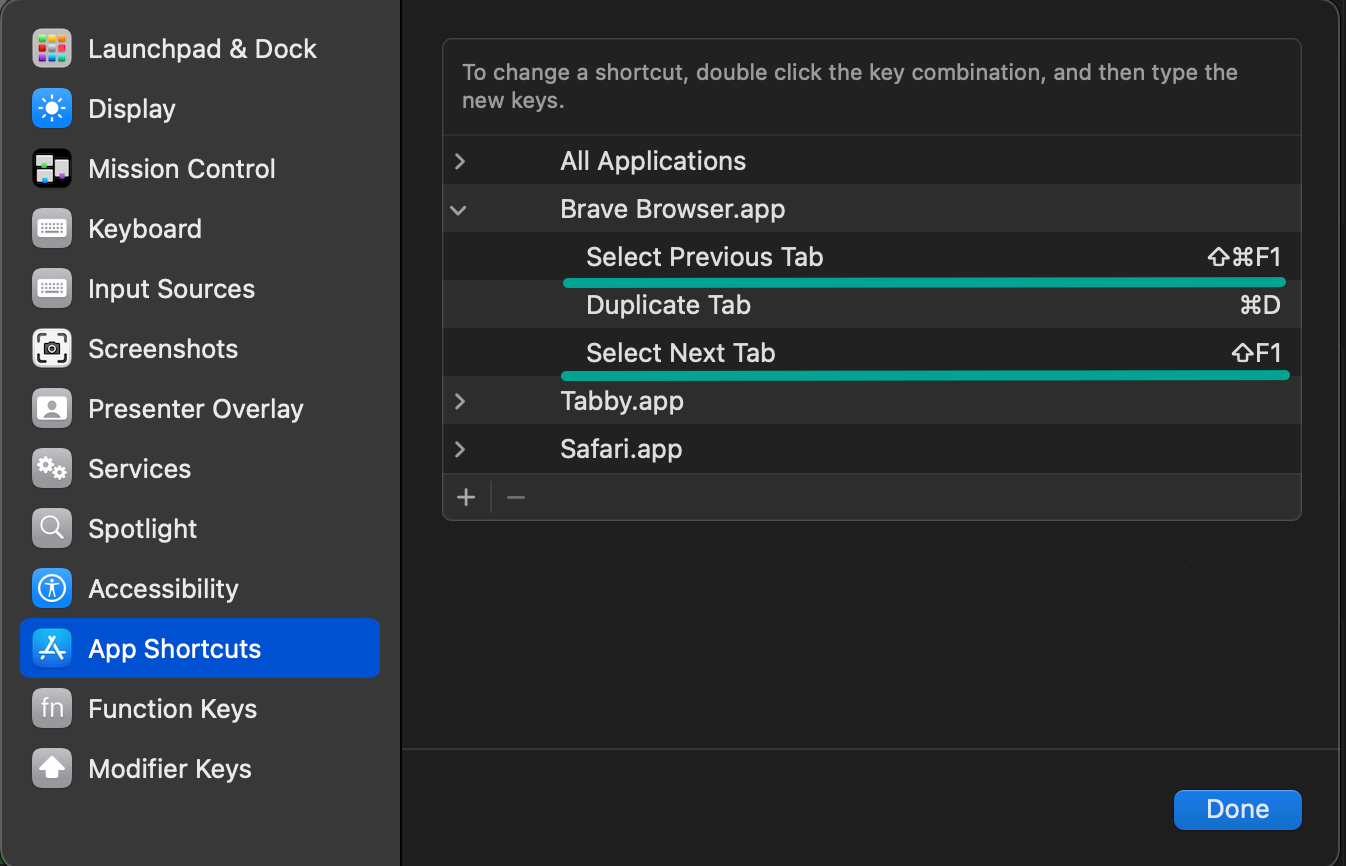Click the Safari.app label
Screen dimensions: 1346x866
[x=621, y=449]
